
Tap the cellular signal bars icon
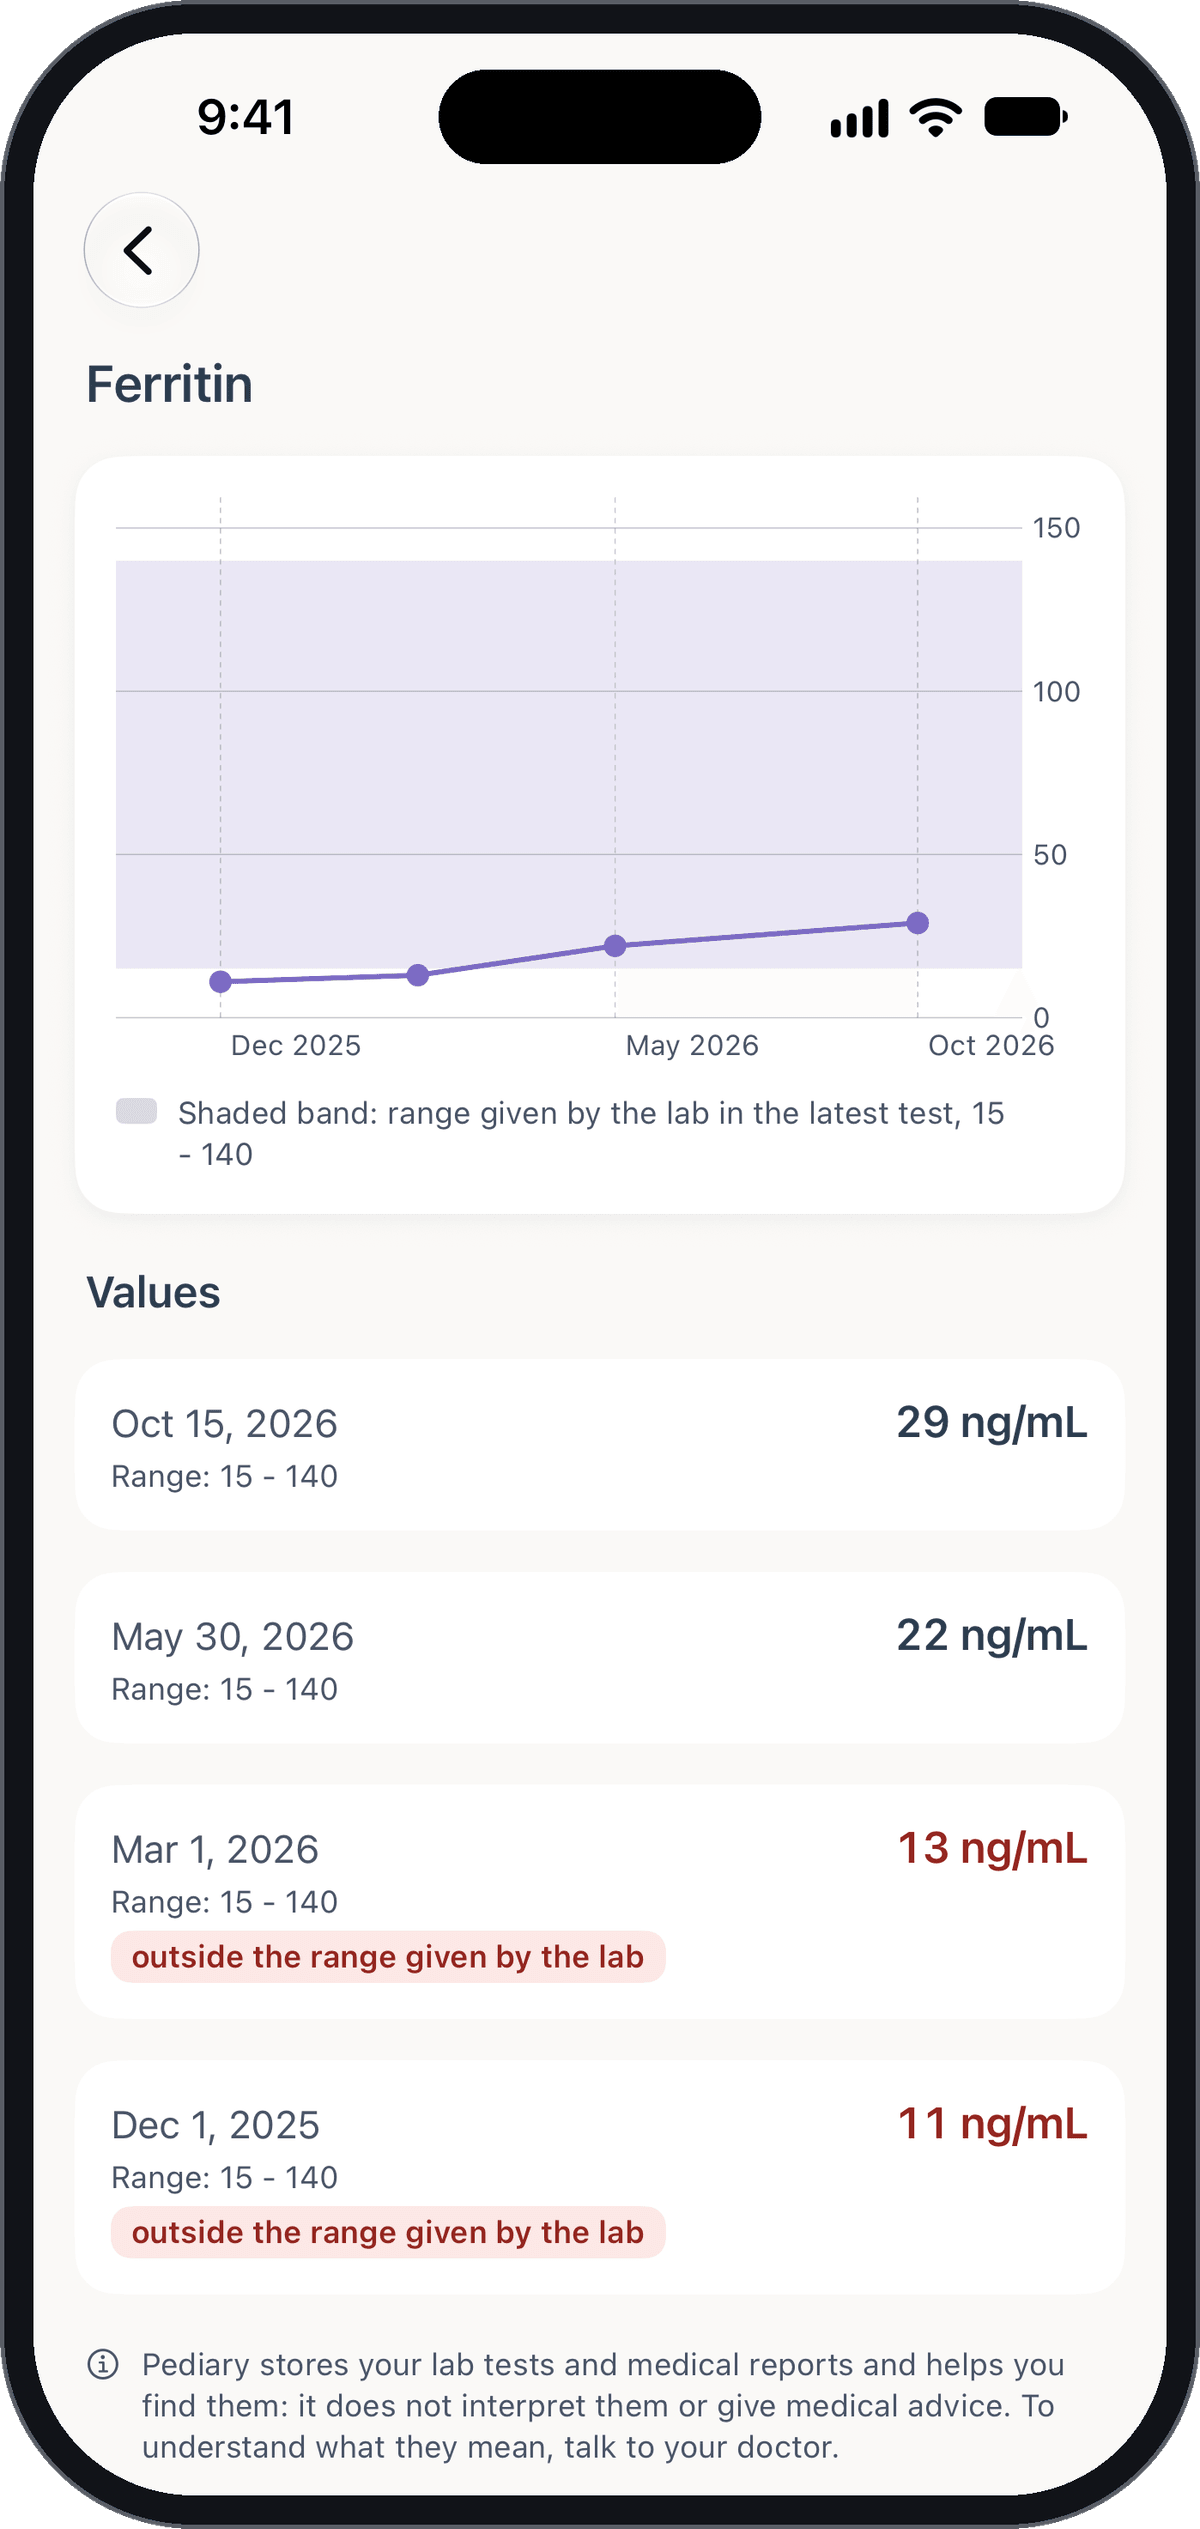point(860,118)
